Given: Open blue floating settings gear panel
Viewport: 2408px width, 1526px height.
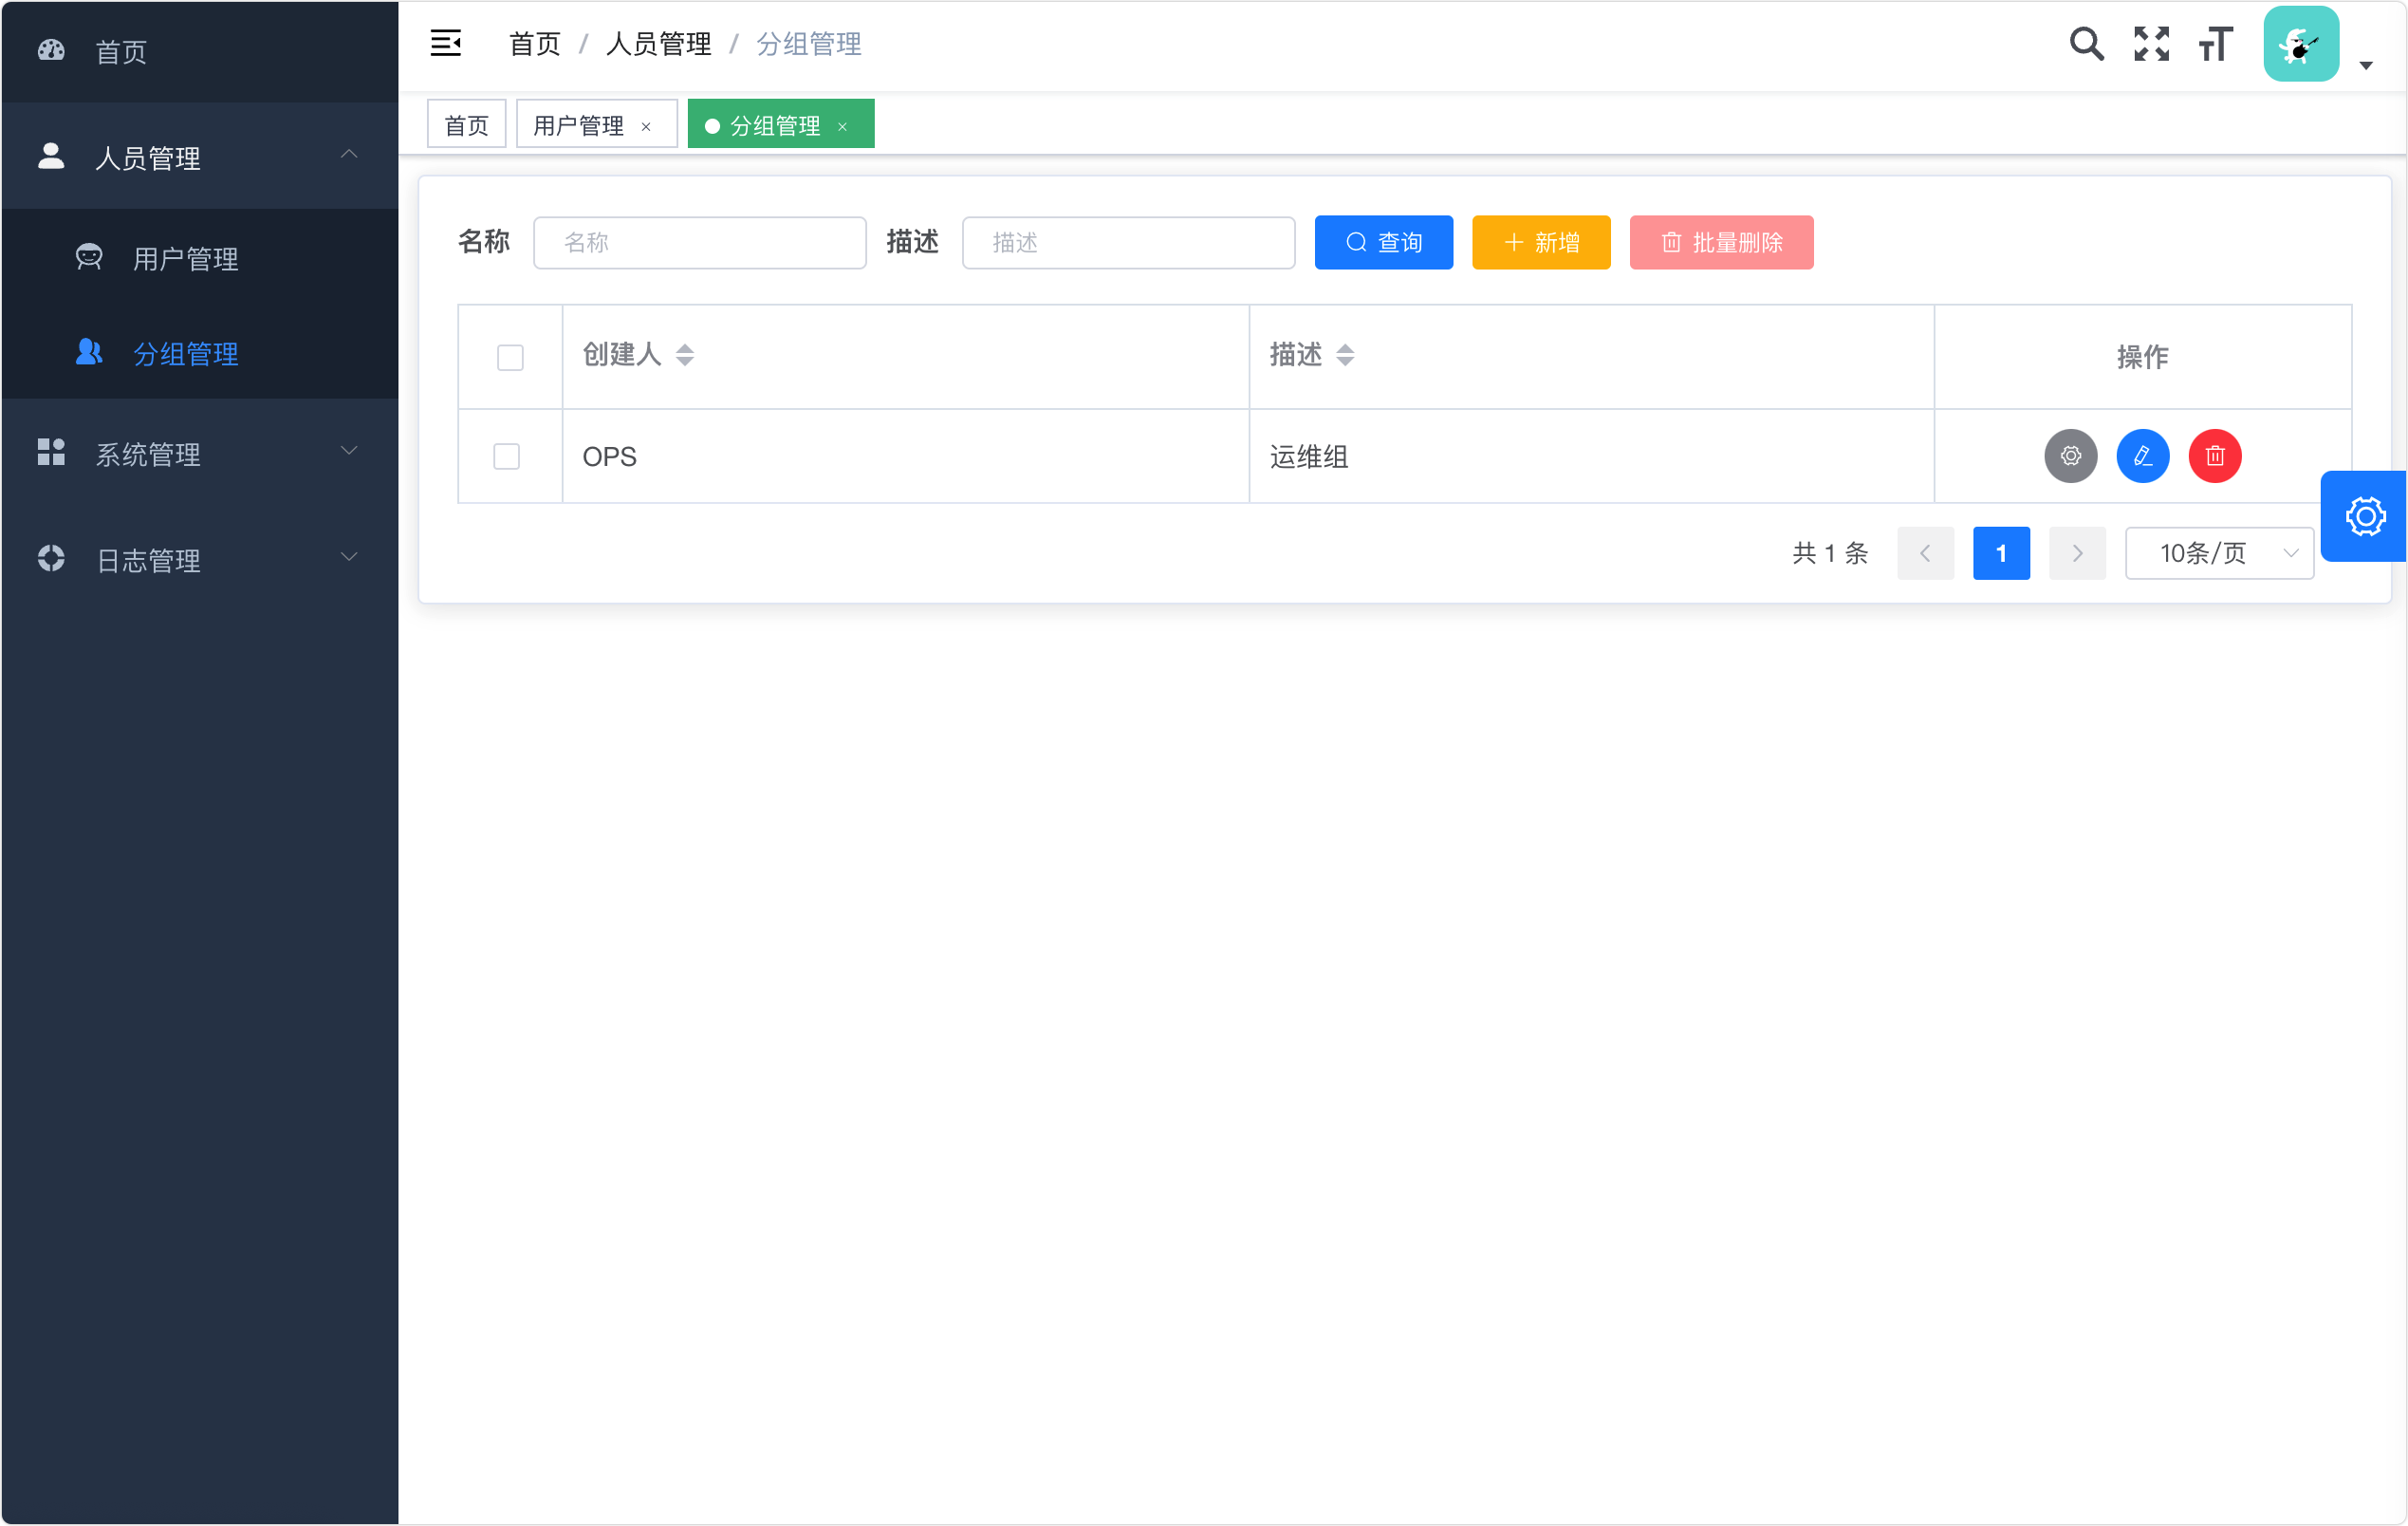Looking at the screenshot, I should [2364, 516].
